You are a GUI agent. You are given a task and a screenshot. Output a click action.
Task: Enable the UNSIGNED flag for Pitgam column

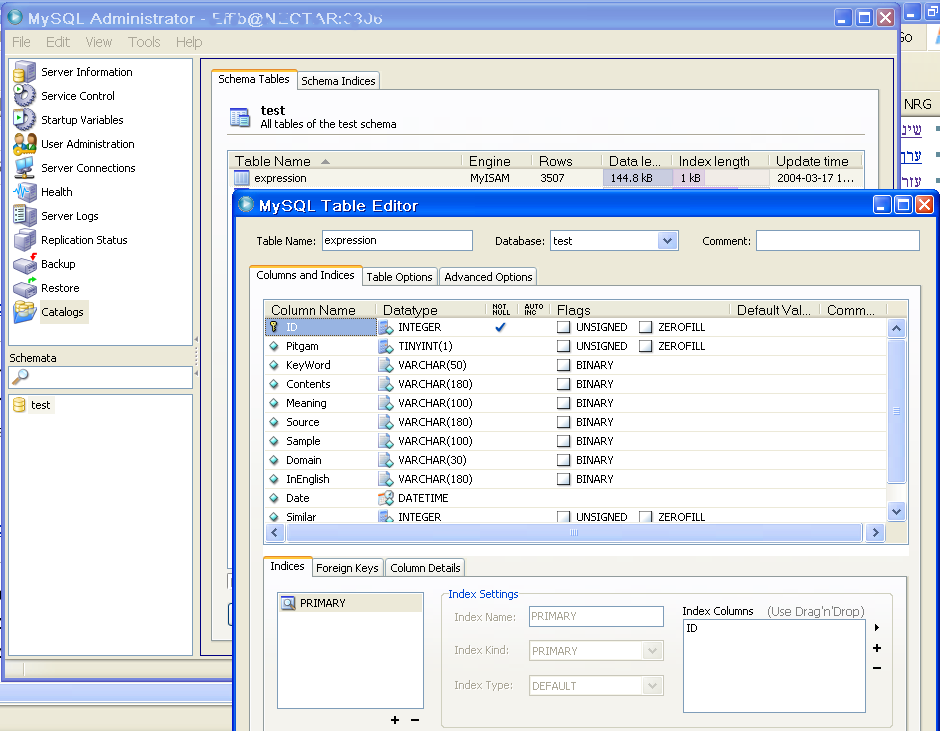(x=563, y=345)
